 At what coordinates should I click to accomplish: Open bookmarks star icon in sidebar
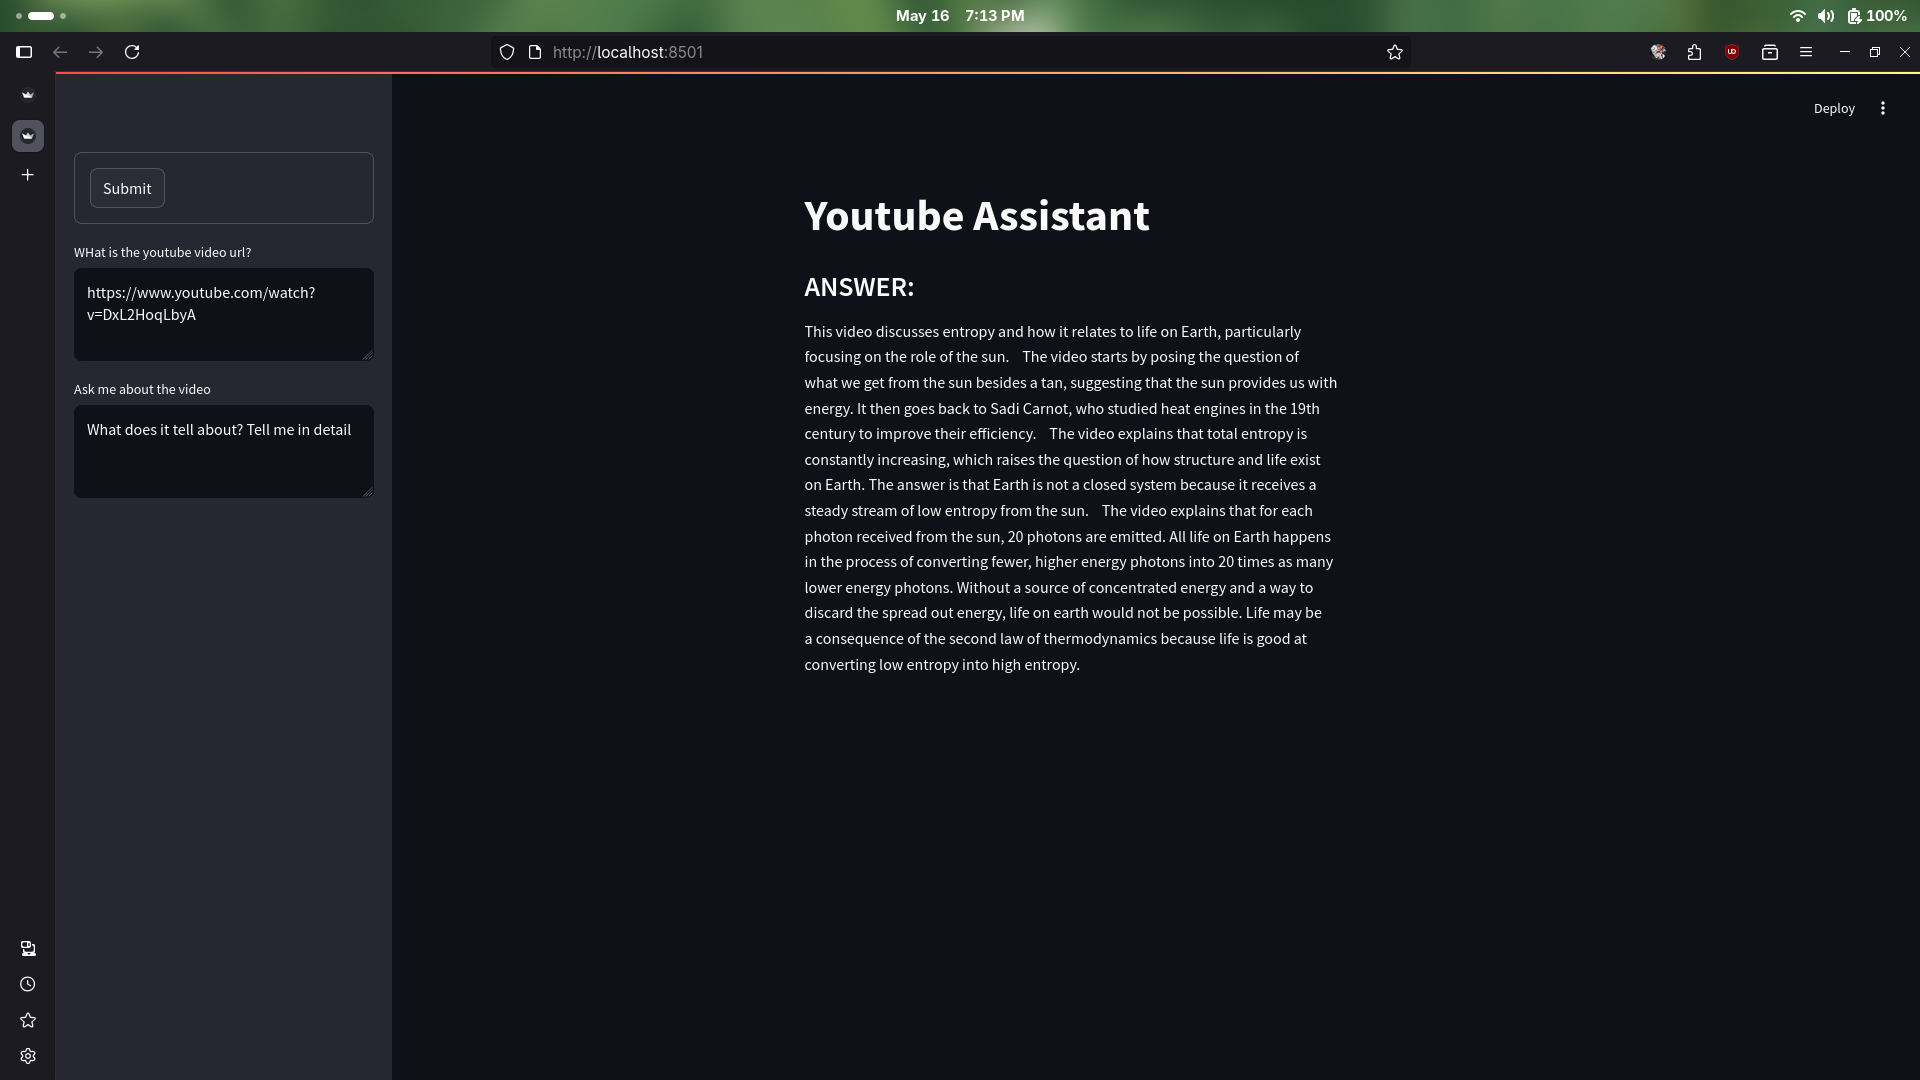(28, 1020)
